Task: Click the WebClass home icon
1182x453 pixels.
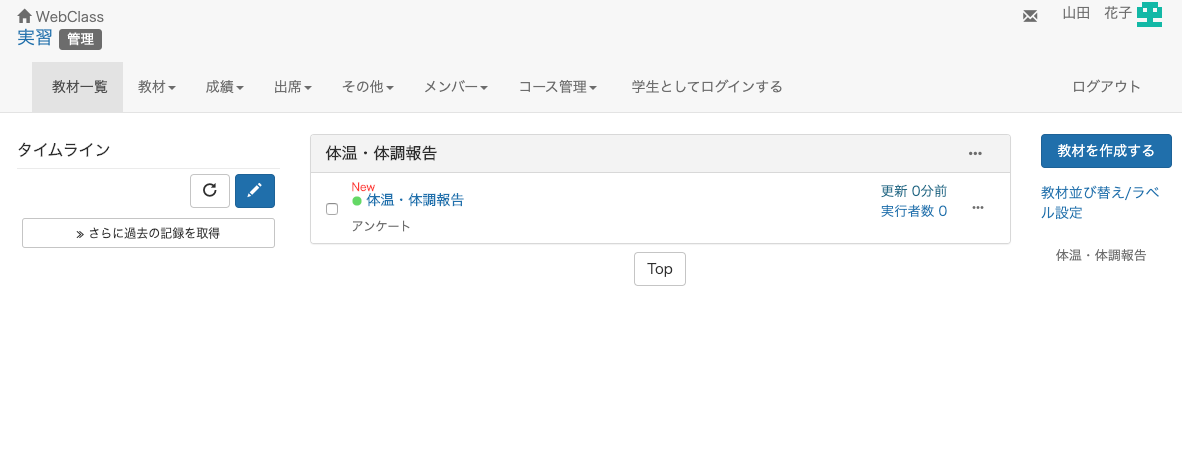Action: pos(24,16)
